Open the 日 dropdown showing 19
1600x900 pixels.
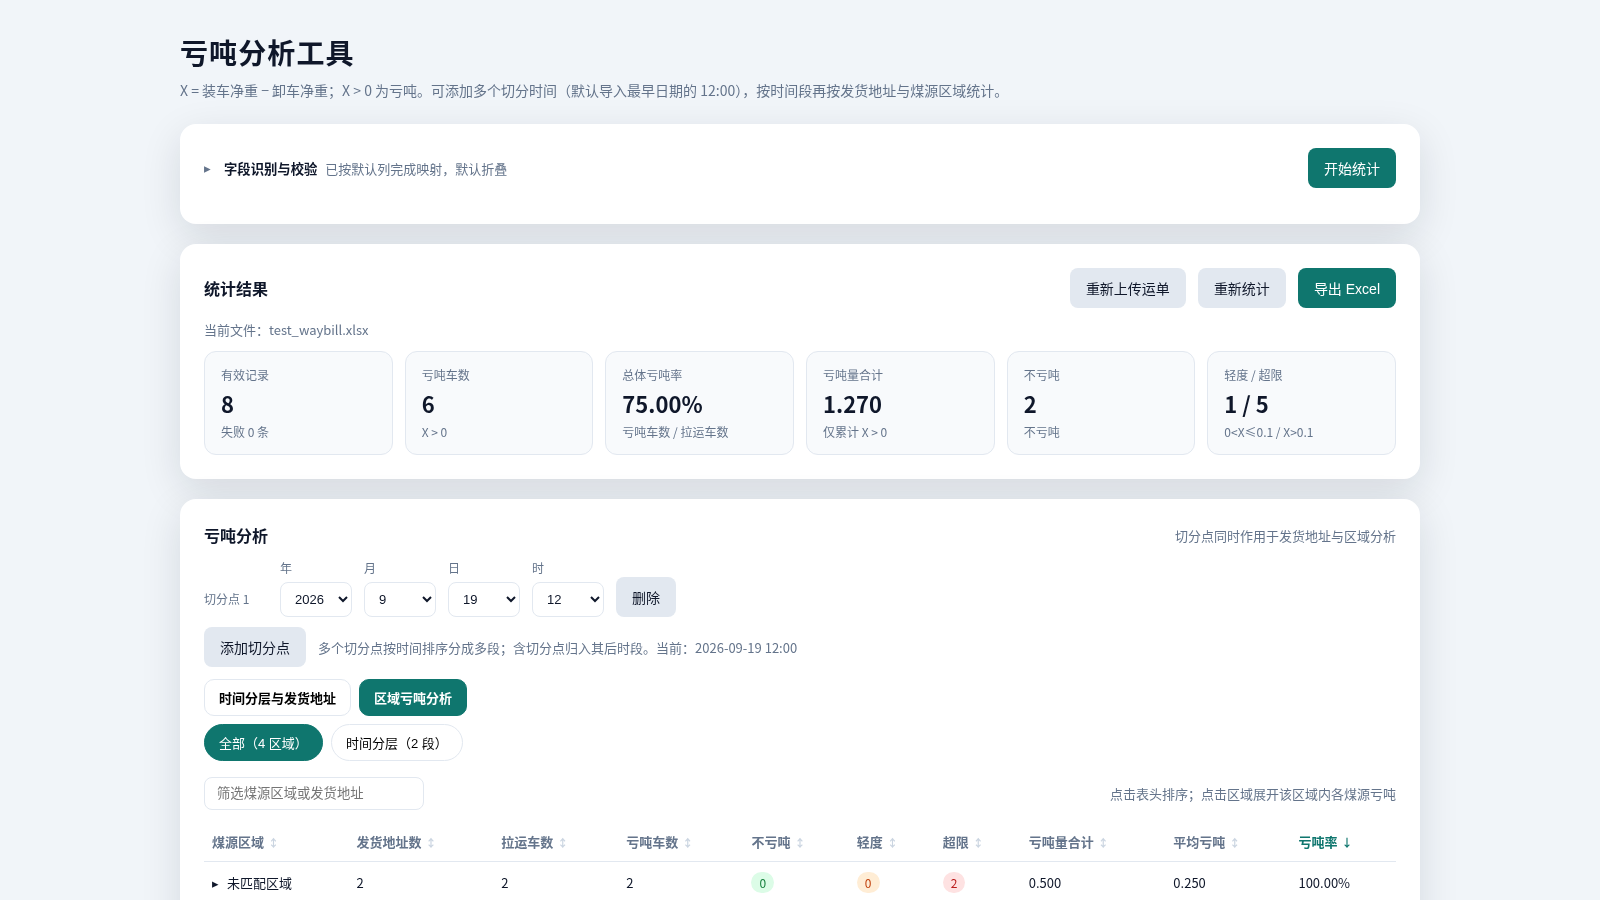pyautogui.click(x=484, y=599)
